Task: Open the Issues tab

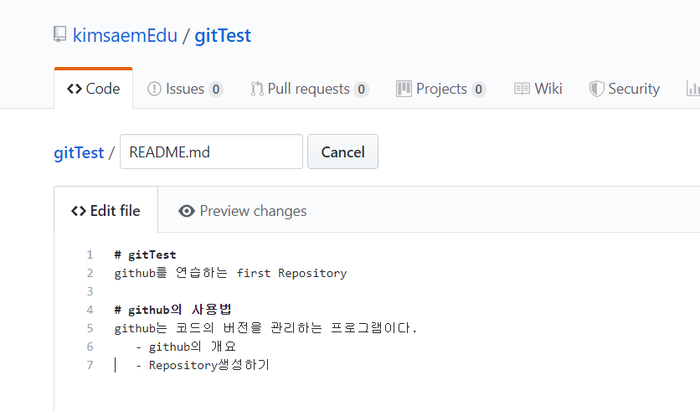Action: coord(185,89)
